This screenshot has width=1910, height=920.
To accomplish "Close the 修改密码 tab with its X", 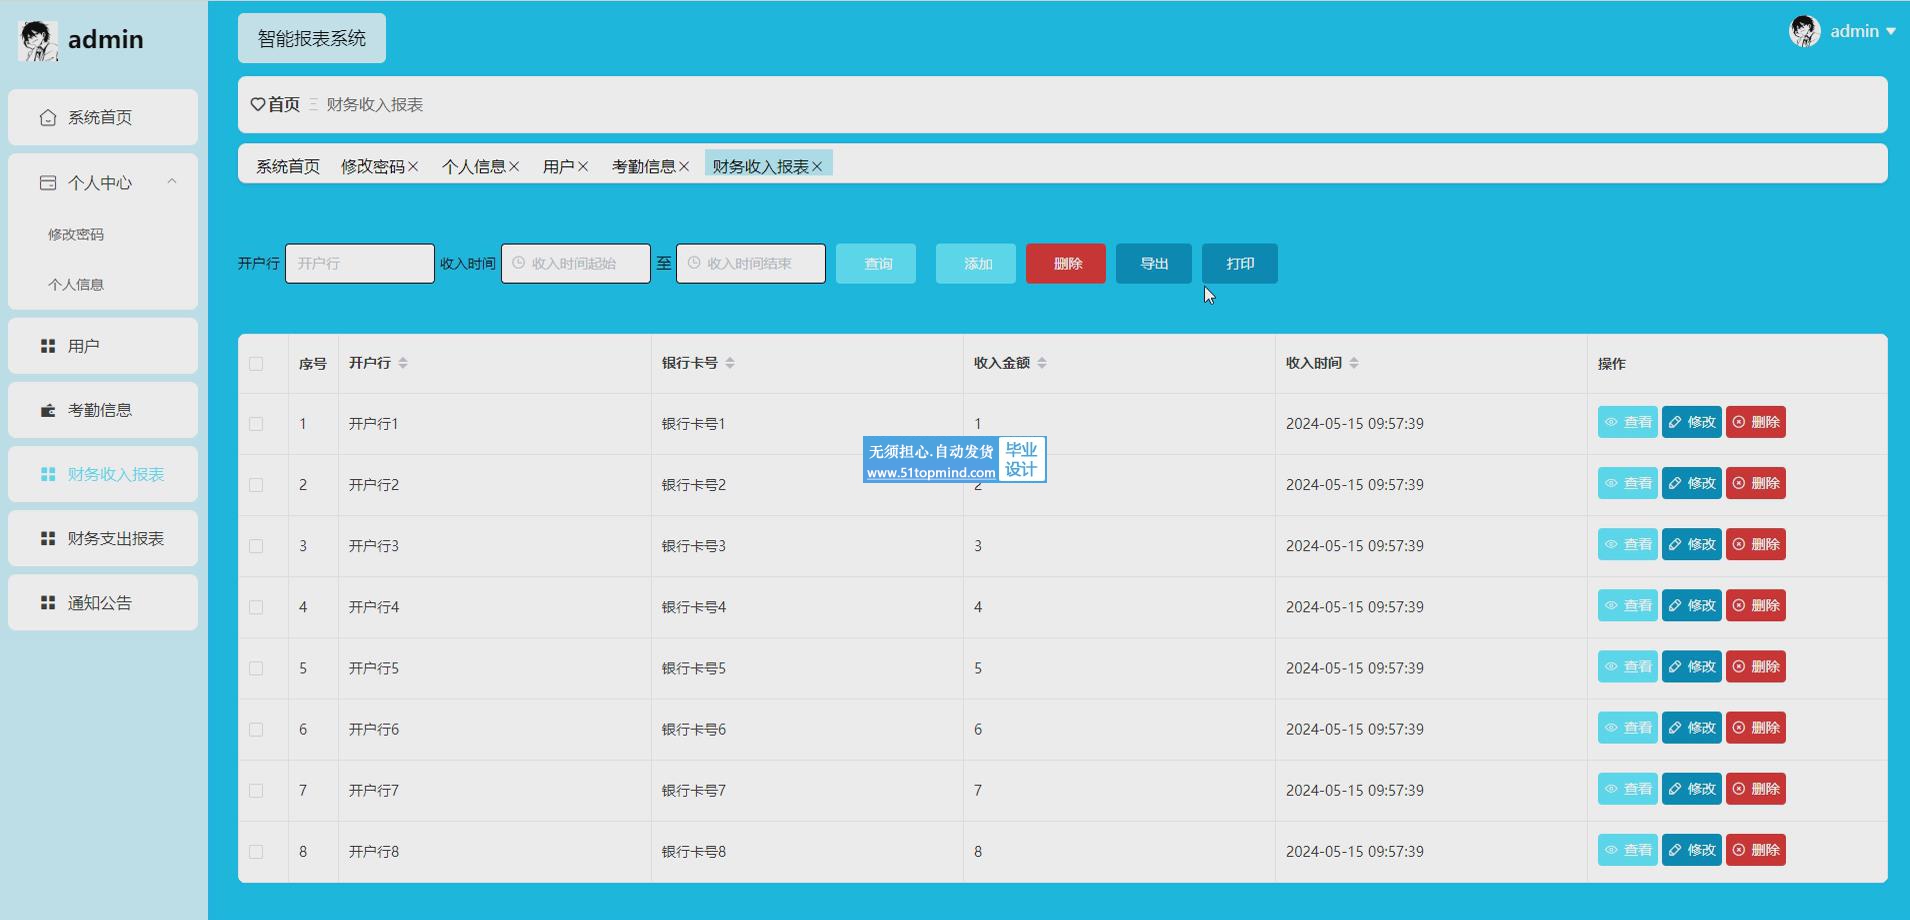I will (413, 167).
